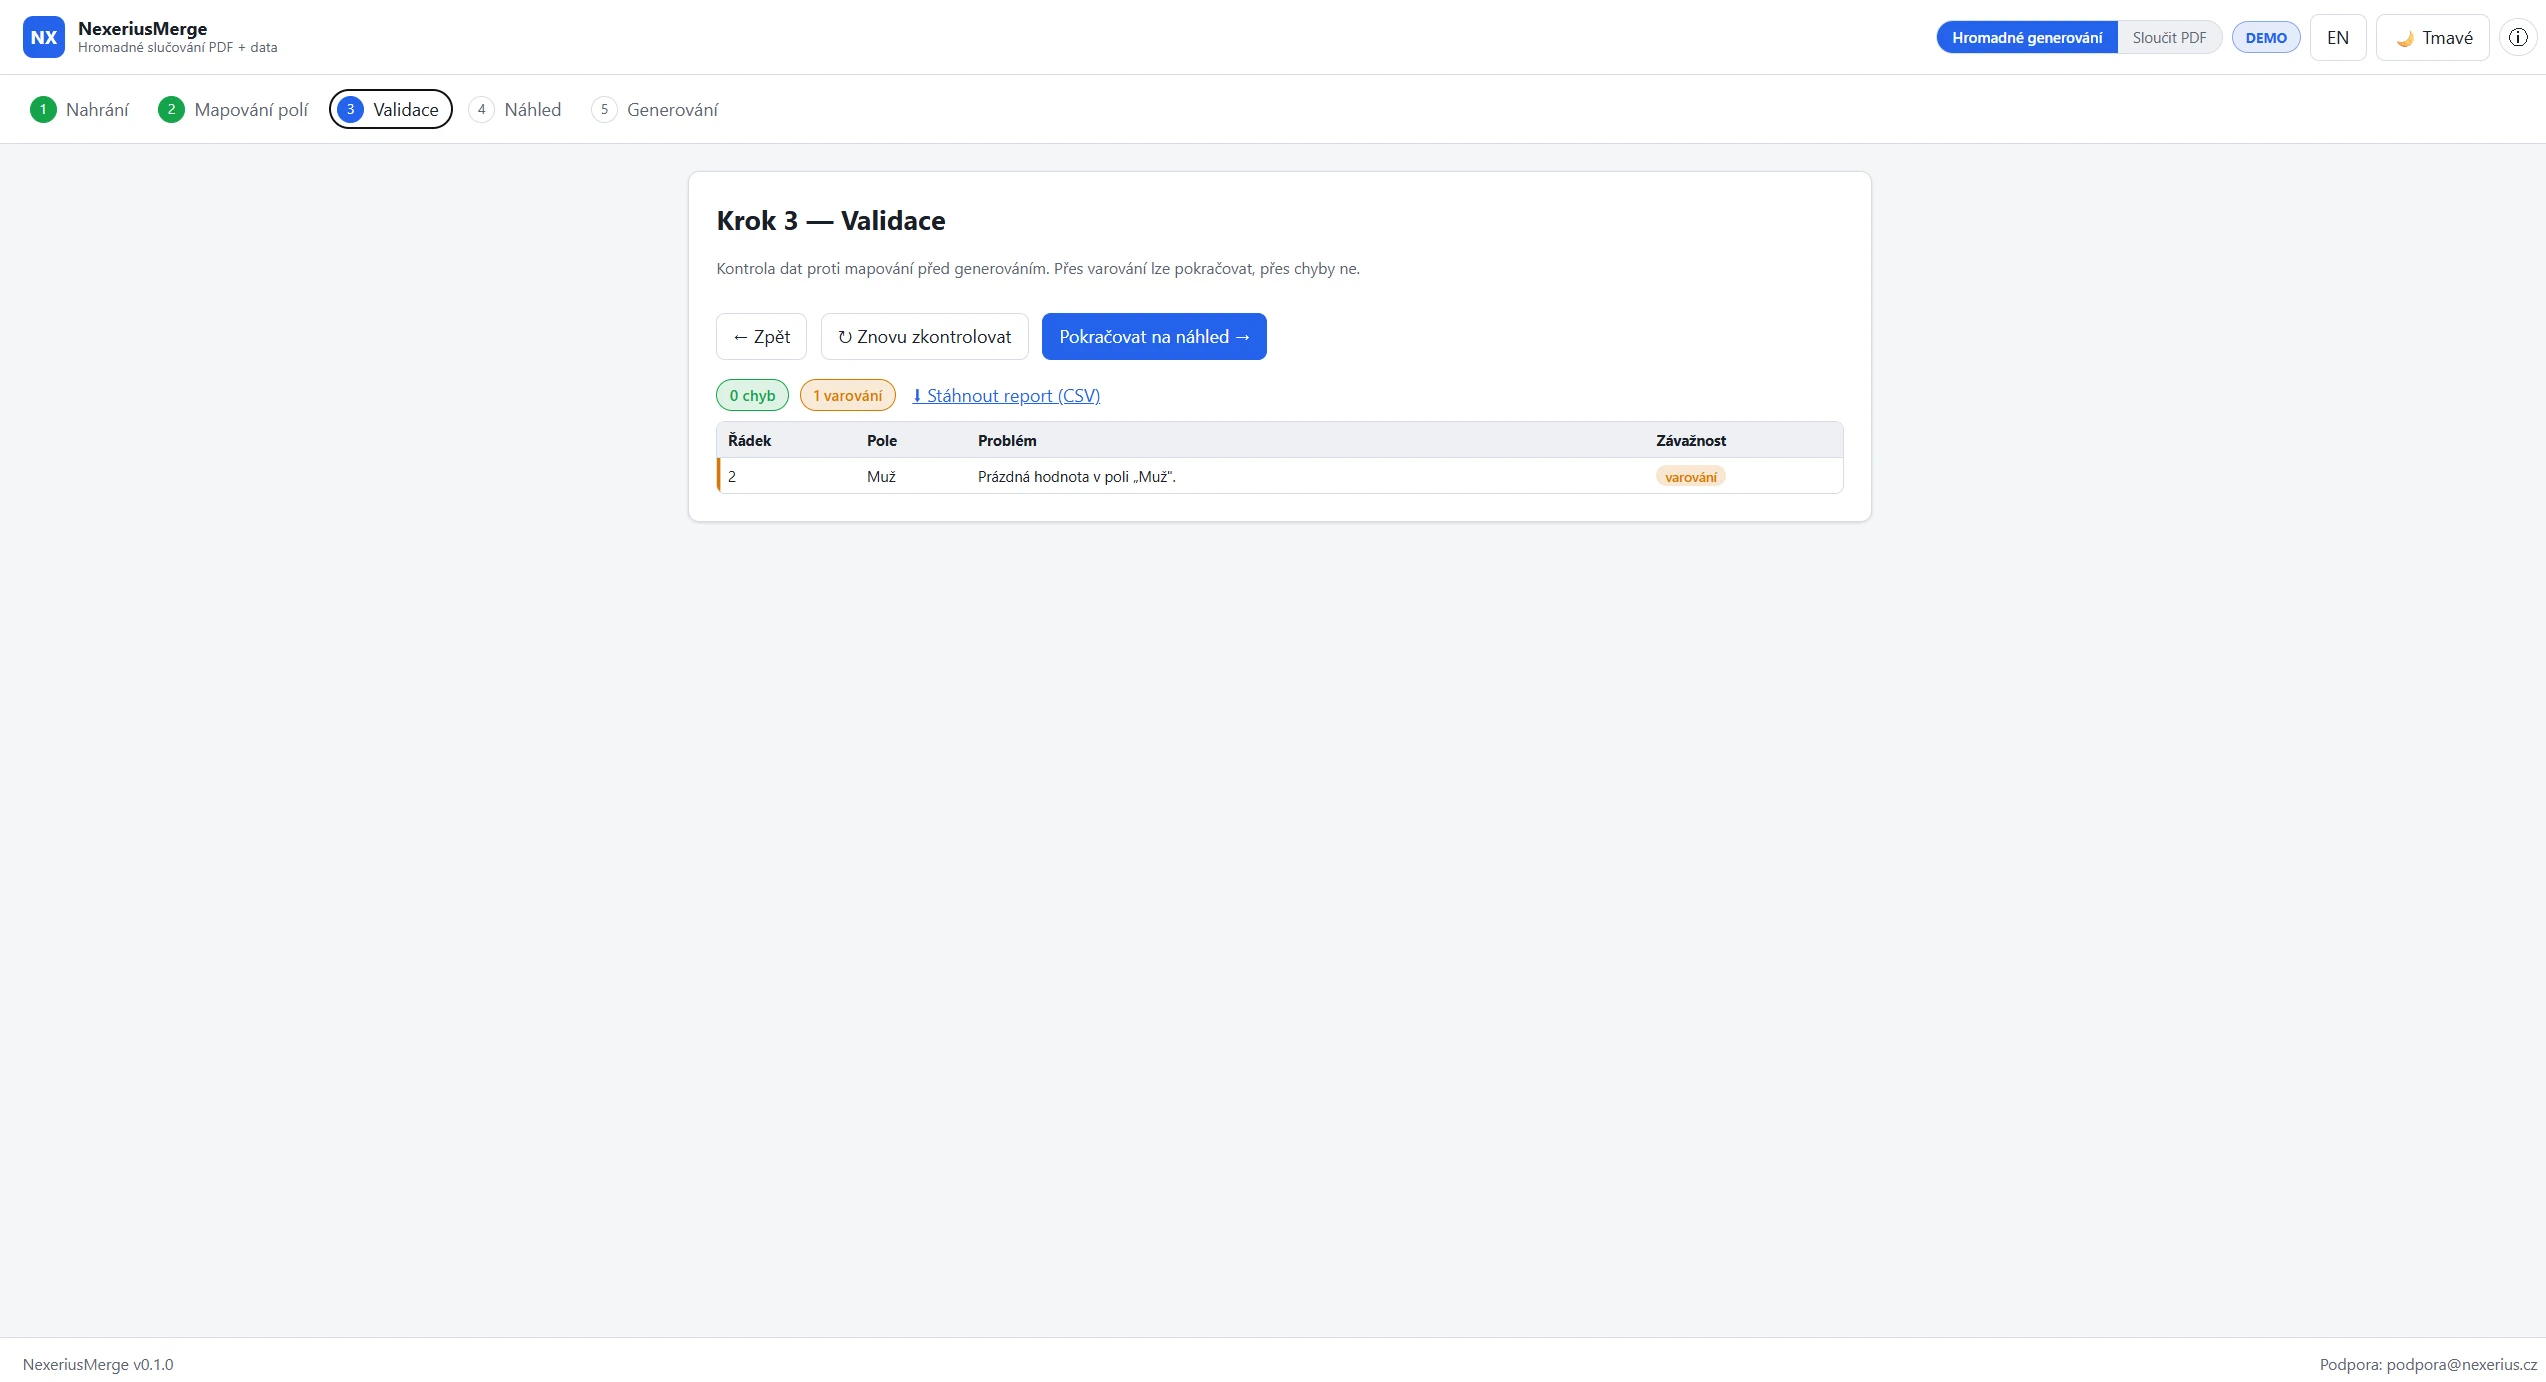This screenshot has width=2546, height=1382.
Task: Switch to Sloučit PDF mode
Action: (2169, 37)
